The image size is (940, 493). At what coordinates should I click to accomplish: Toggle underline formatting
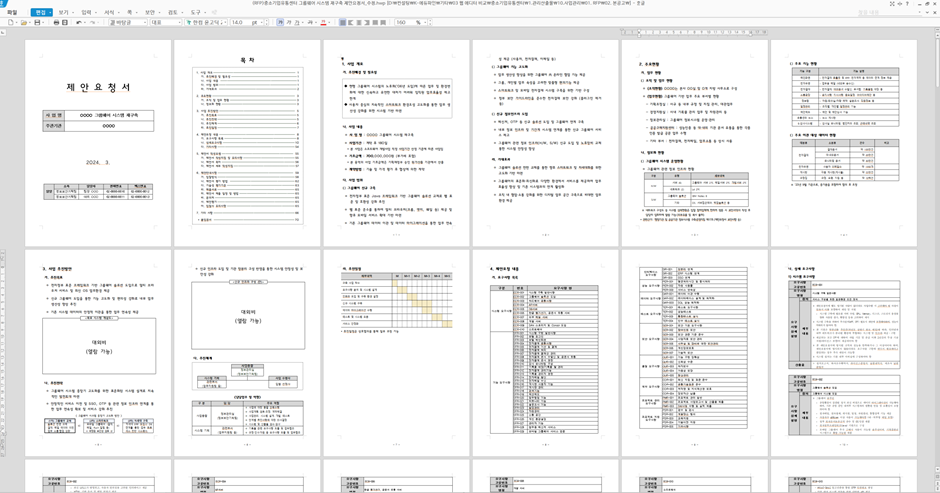click(x=297, y=22)
